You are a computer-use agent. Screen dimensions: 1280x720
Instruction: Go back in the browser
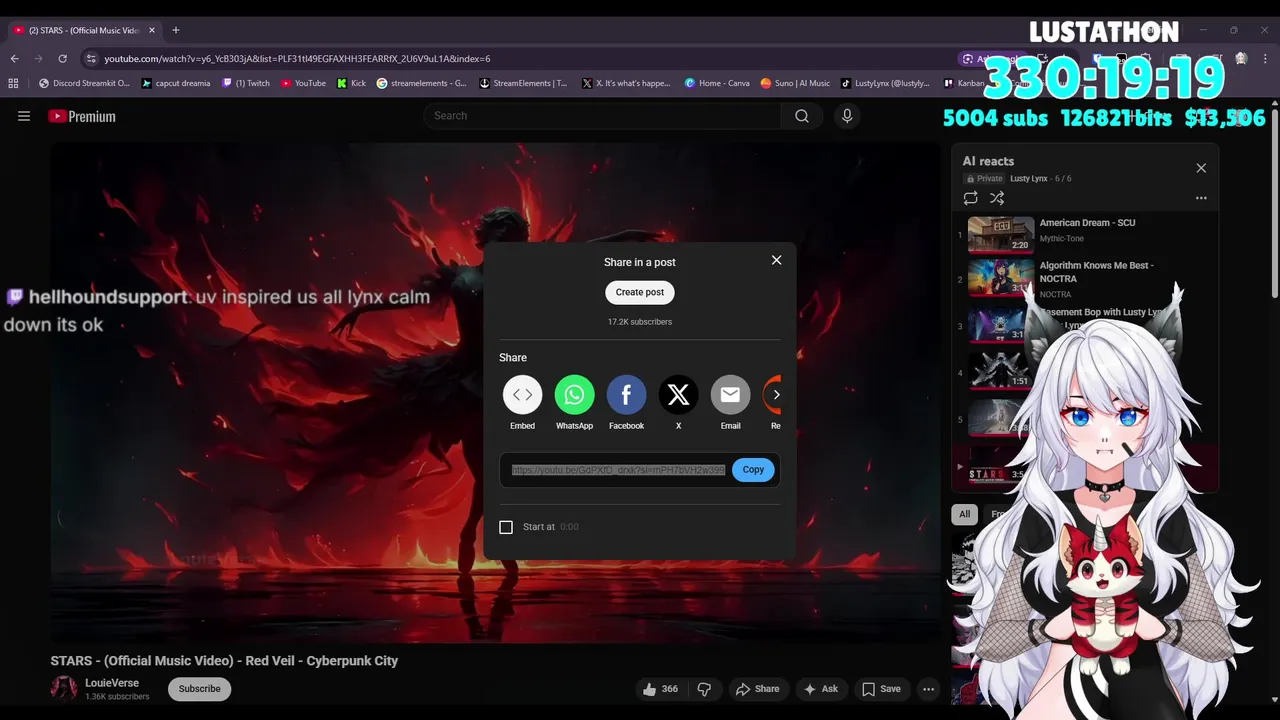[14, 59]
